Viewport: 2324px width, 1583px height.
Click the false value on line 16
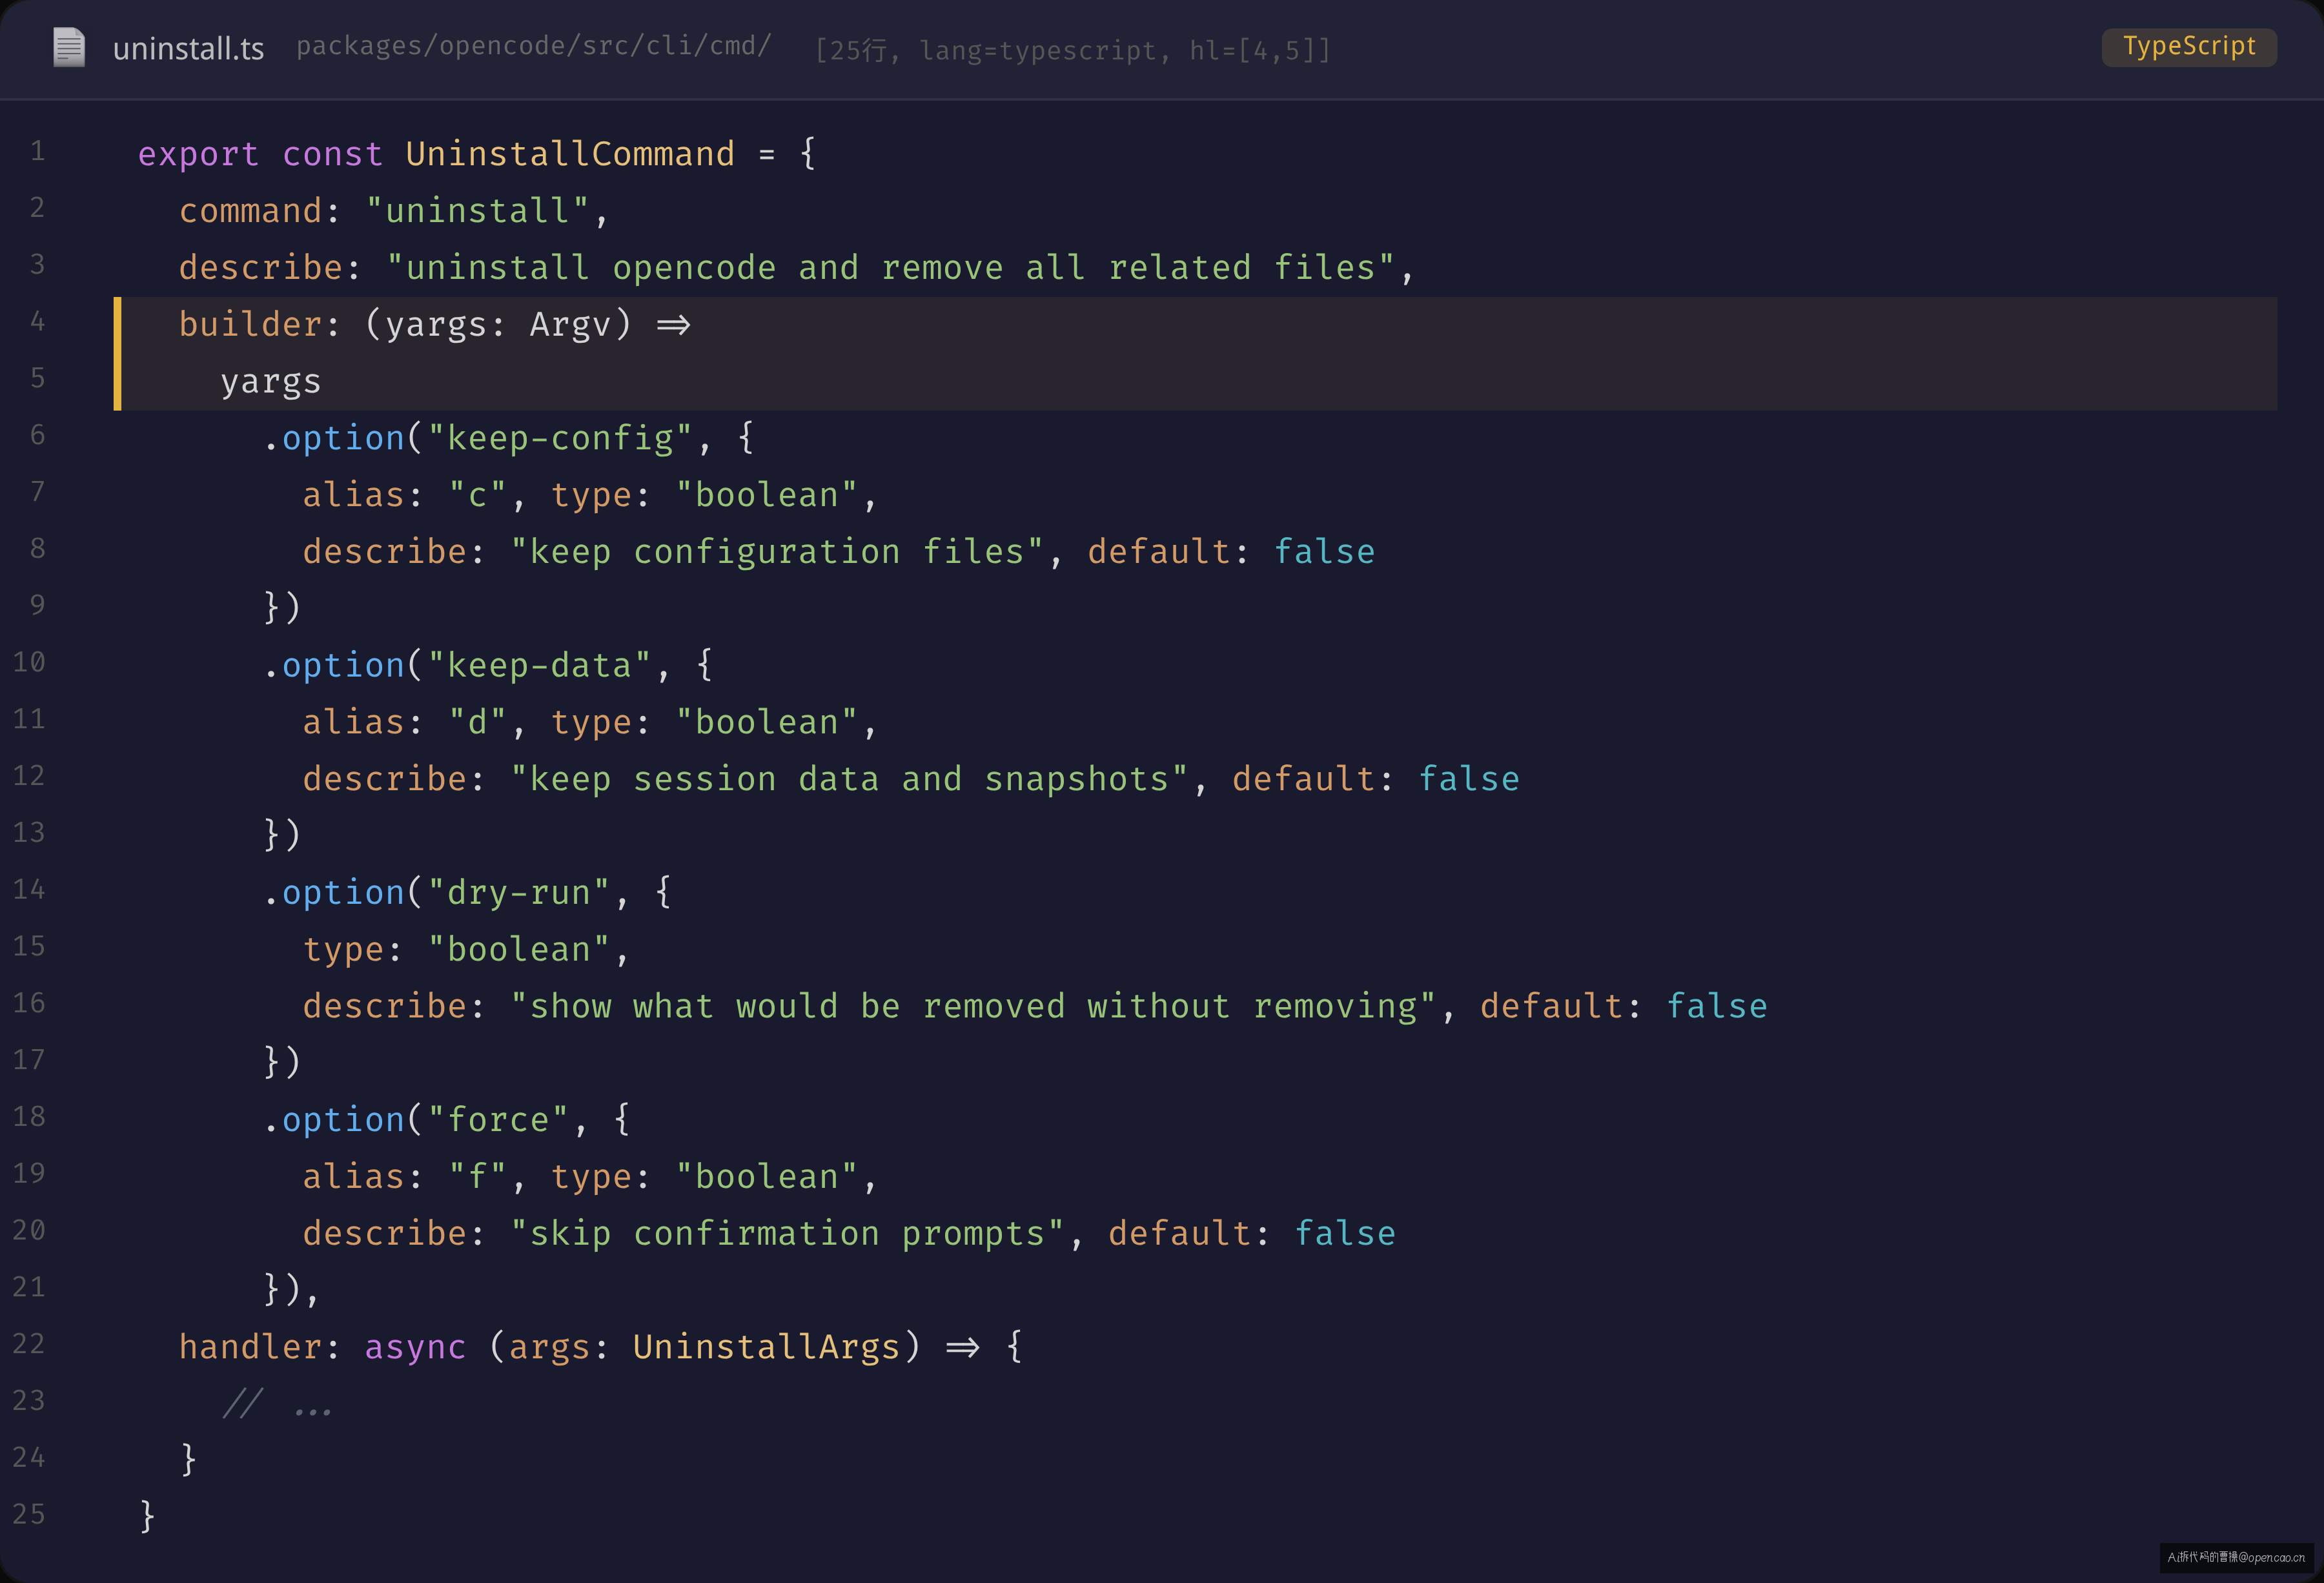coord(1716,1006)
